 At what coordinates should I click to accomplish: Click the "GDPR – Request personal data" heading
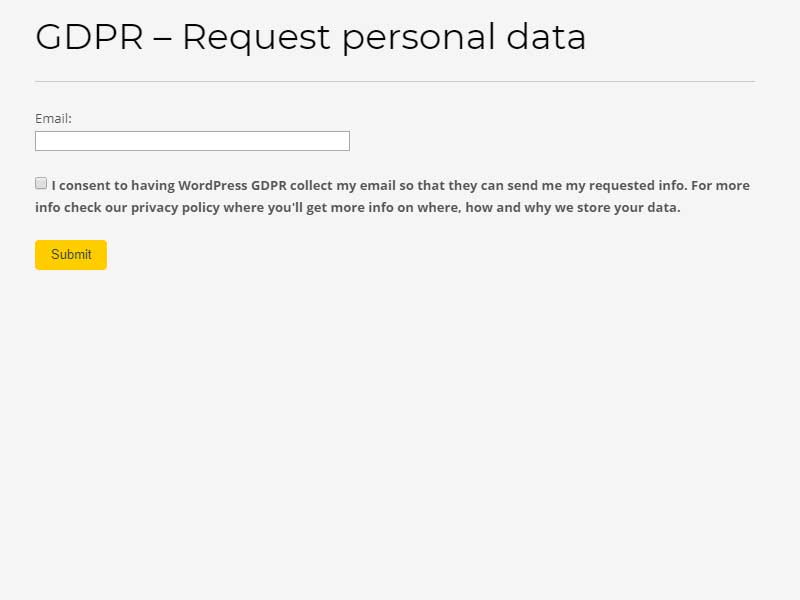[310, 37]
